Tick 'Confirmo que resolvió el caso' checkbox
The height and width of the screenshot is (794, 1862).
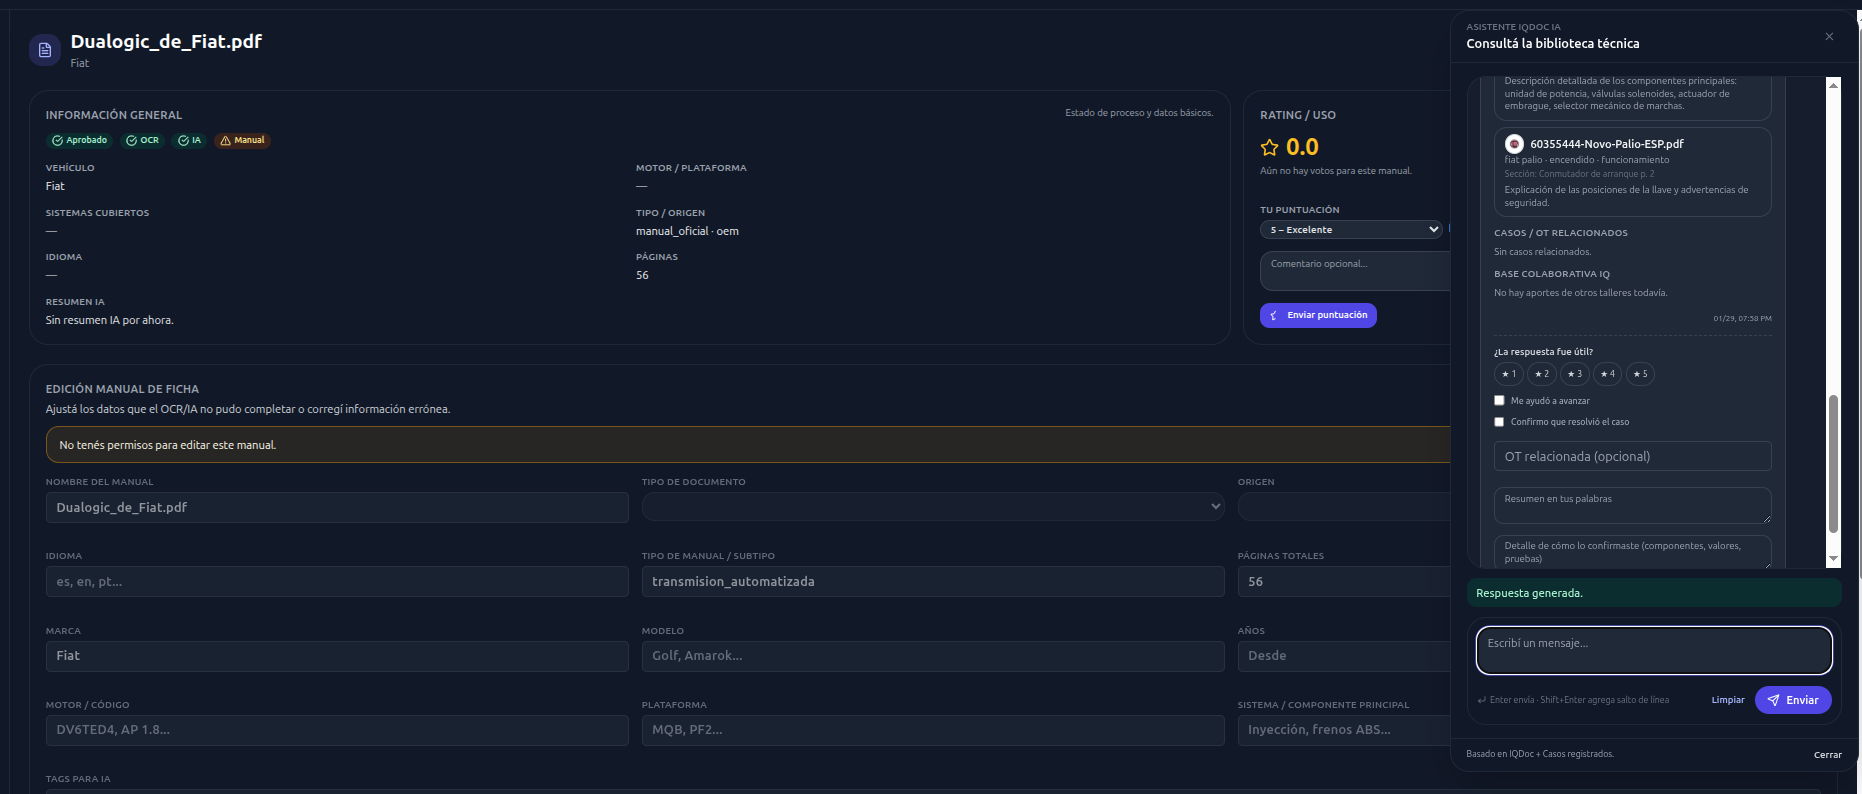point(1499,422)
